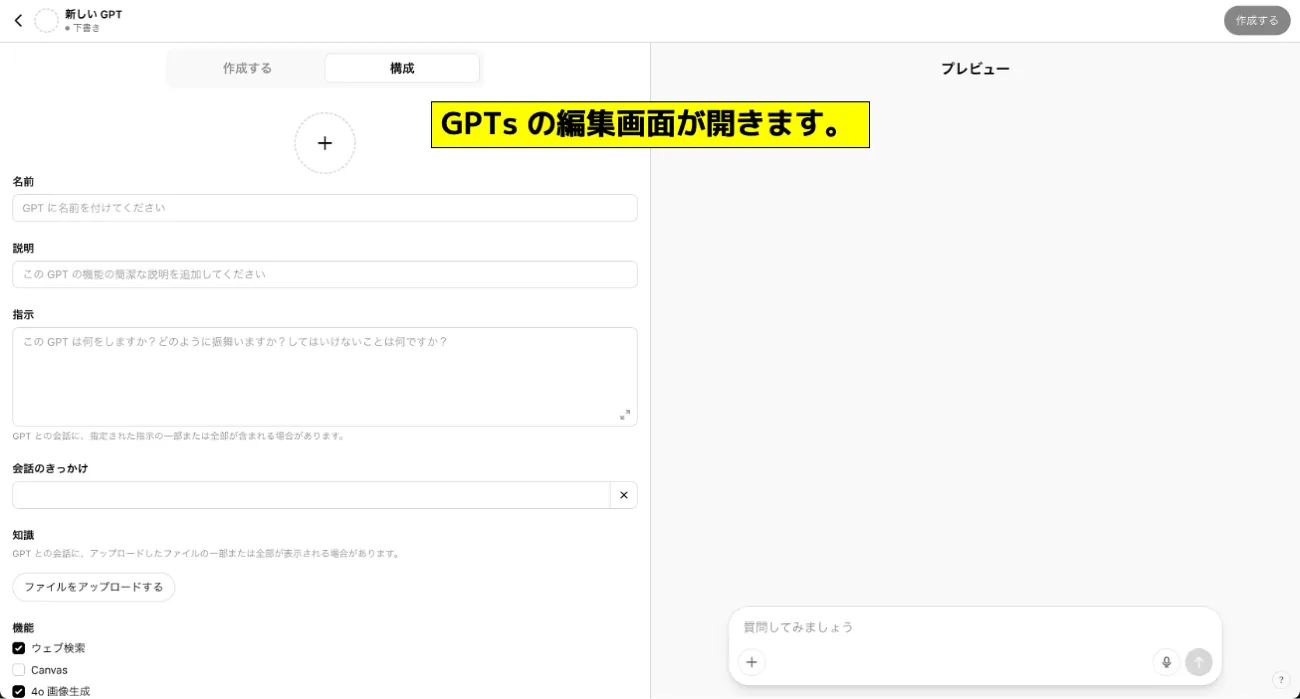
Task: Click the 説明 input field
Action: pos(324,274)
